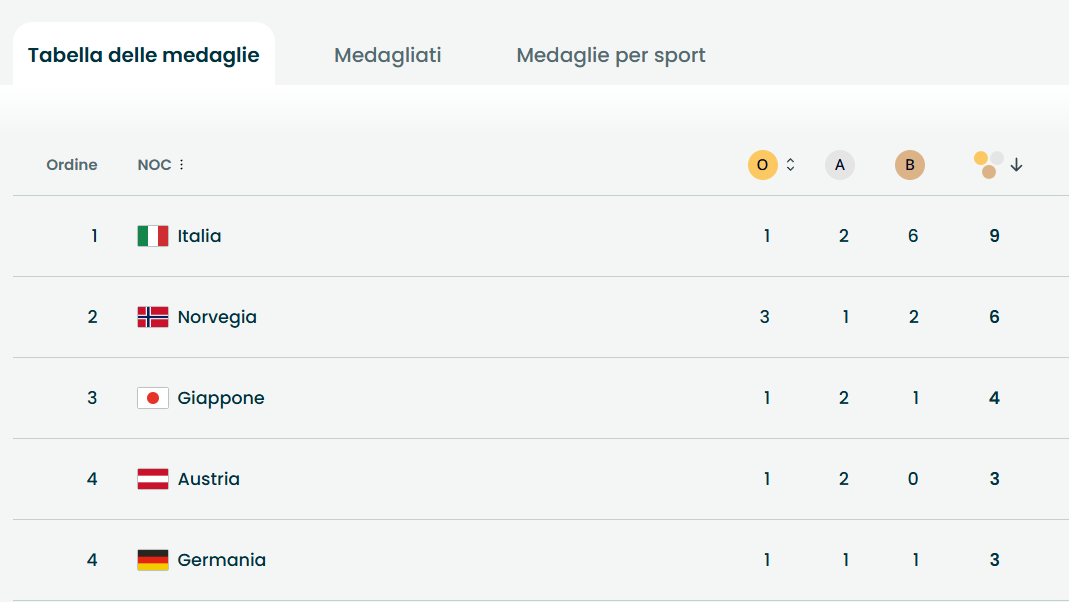Select the bronze medal B column icon
This screenshot has width=1069, height=602.
point(909,164)
